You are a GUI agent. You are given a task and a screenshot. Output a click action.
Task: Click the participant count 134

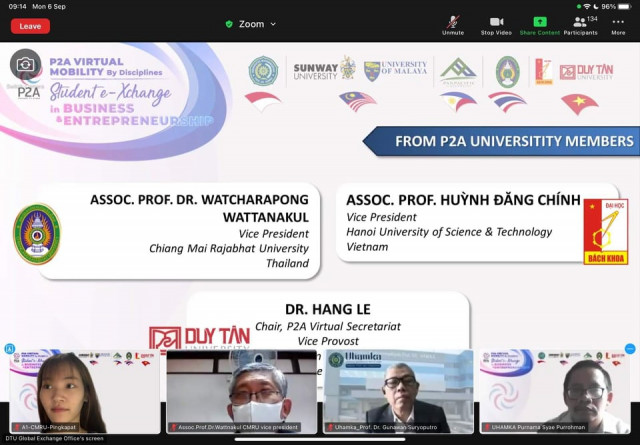point(592,19)
